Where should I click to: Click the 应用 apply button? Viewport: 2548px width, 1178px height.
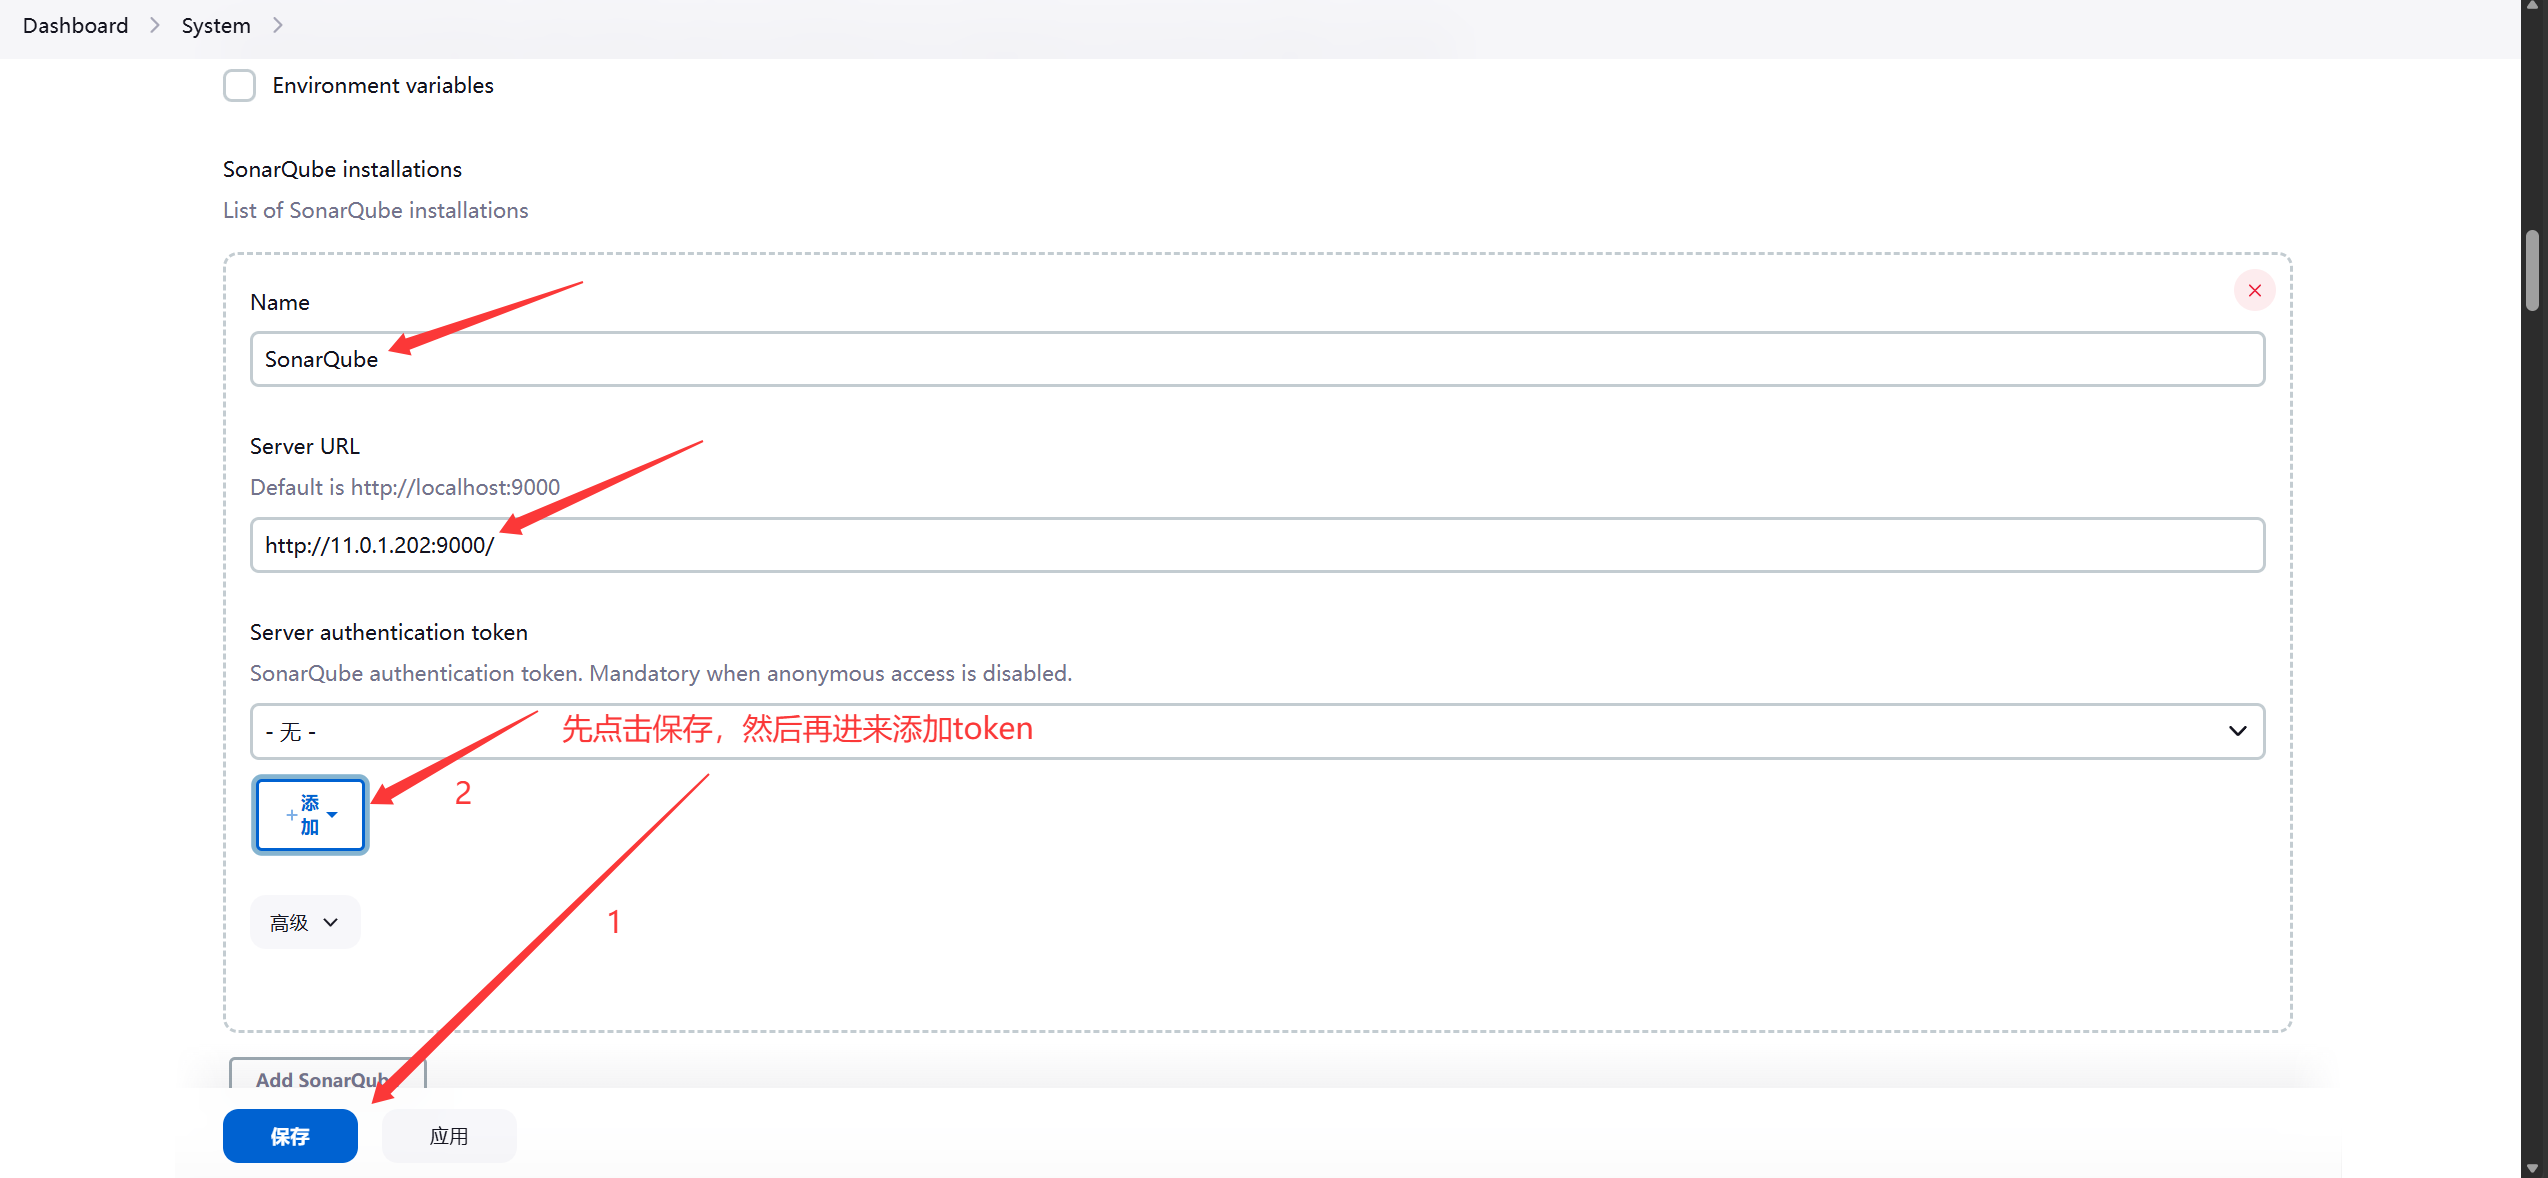pos(449,1136)
